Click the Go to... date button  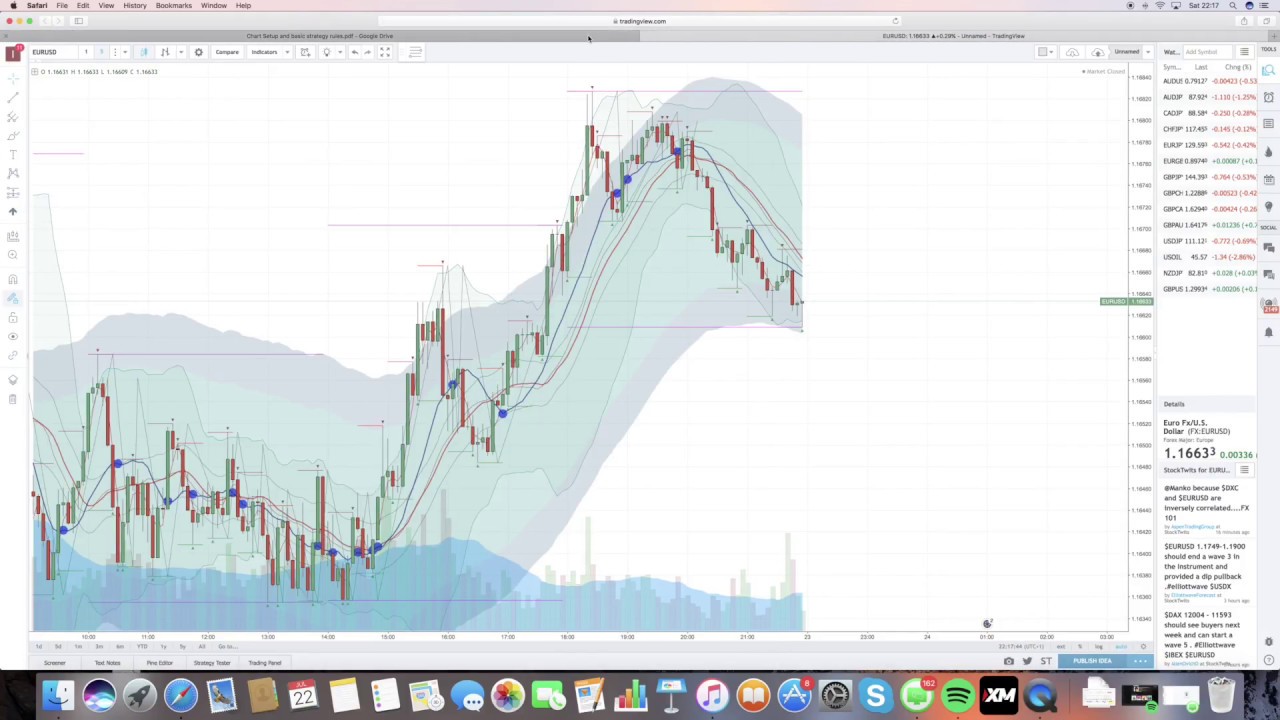pos(227,647)
